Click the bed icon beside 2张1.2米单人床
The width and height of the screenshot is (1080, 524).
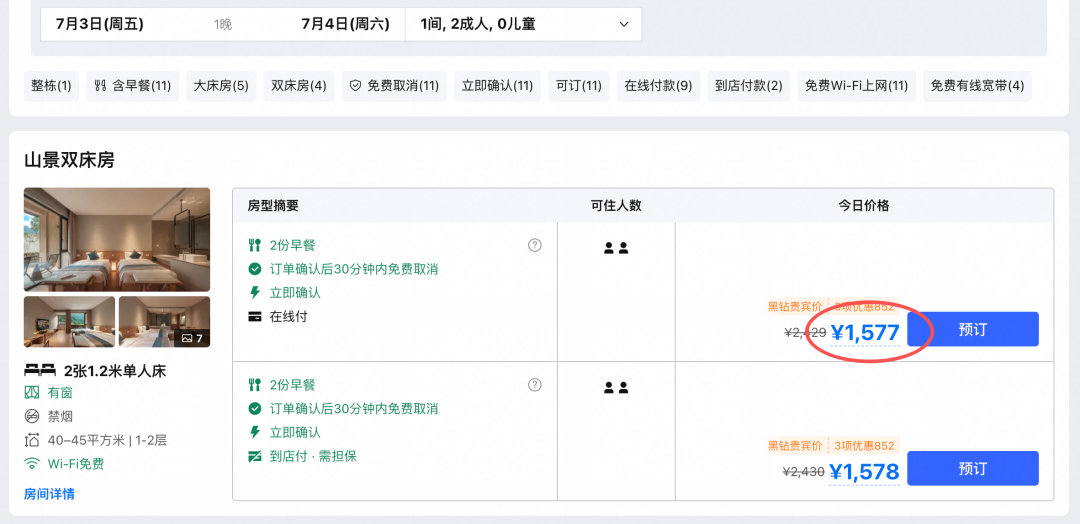(x=40, y=372)
